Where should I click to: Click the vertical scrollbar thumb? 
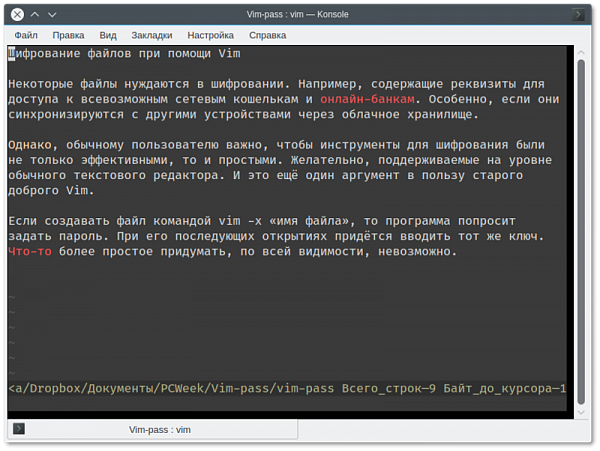pyautogui.click(x=581, y=232)
